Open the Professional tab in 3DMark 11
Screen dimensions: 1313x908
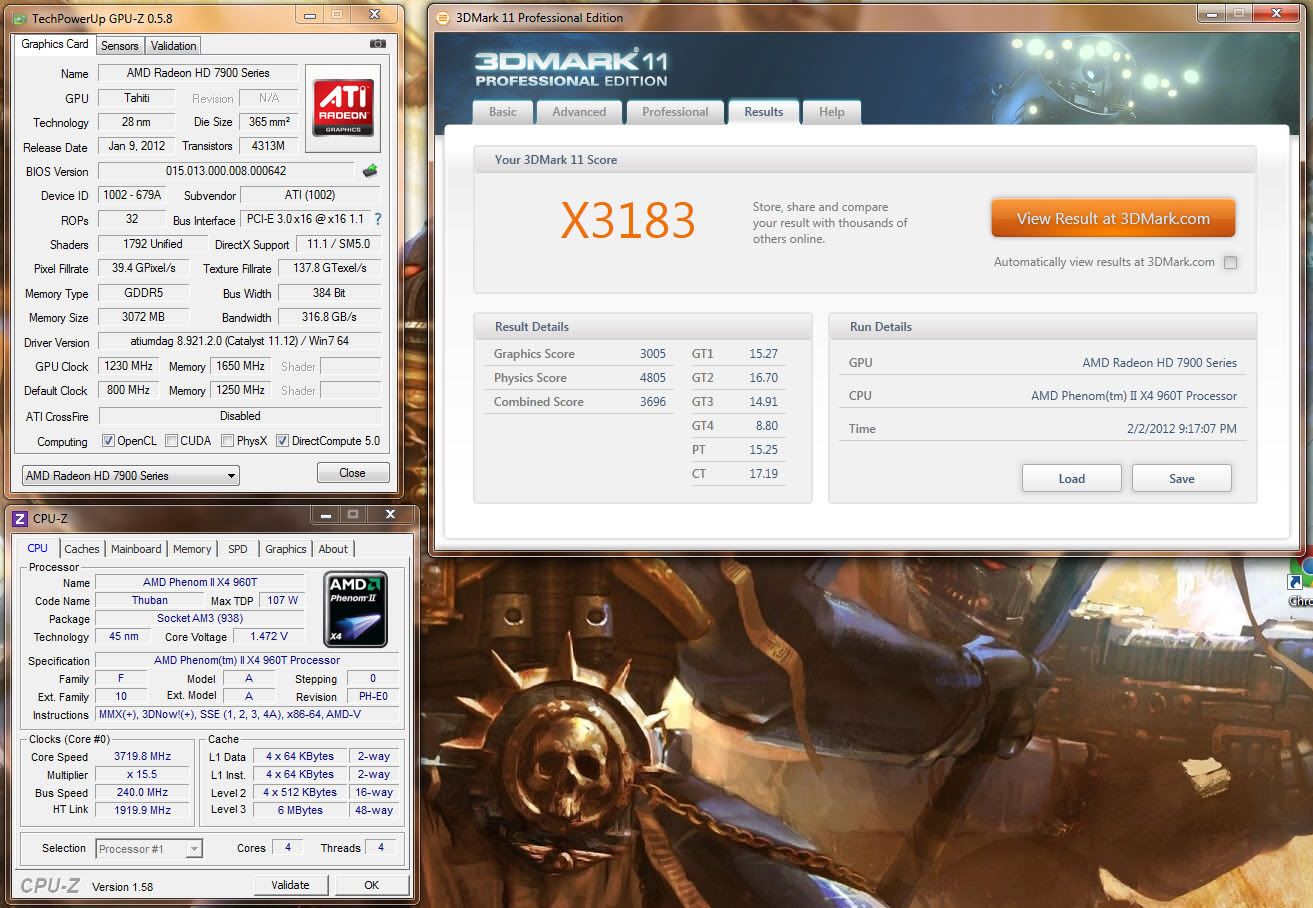(x=675, y=112)
